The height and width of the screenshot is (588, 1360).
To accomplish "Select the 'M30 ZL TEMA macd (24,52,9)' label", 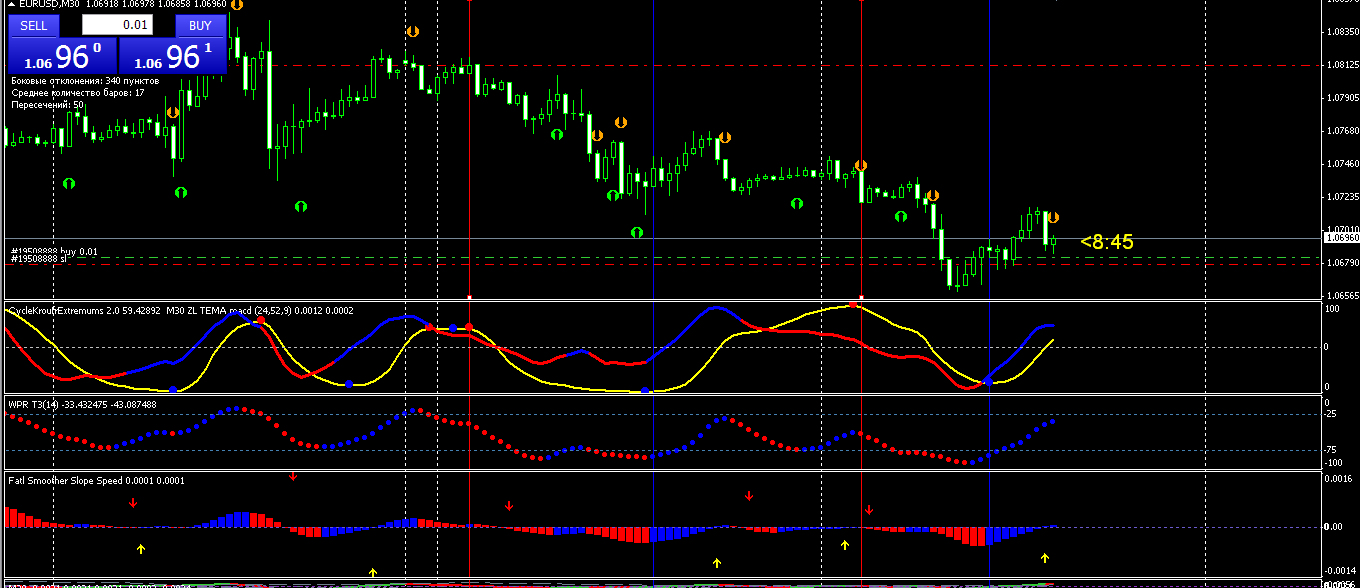I will (x=230, y=311).
